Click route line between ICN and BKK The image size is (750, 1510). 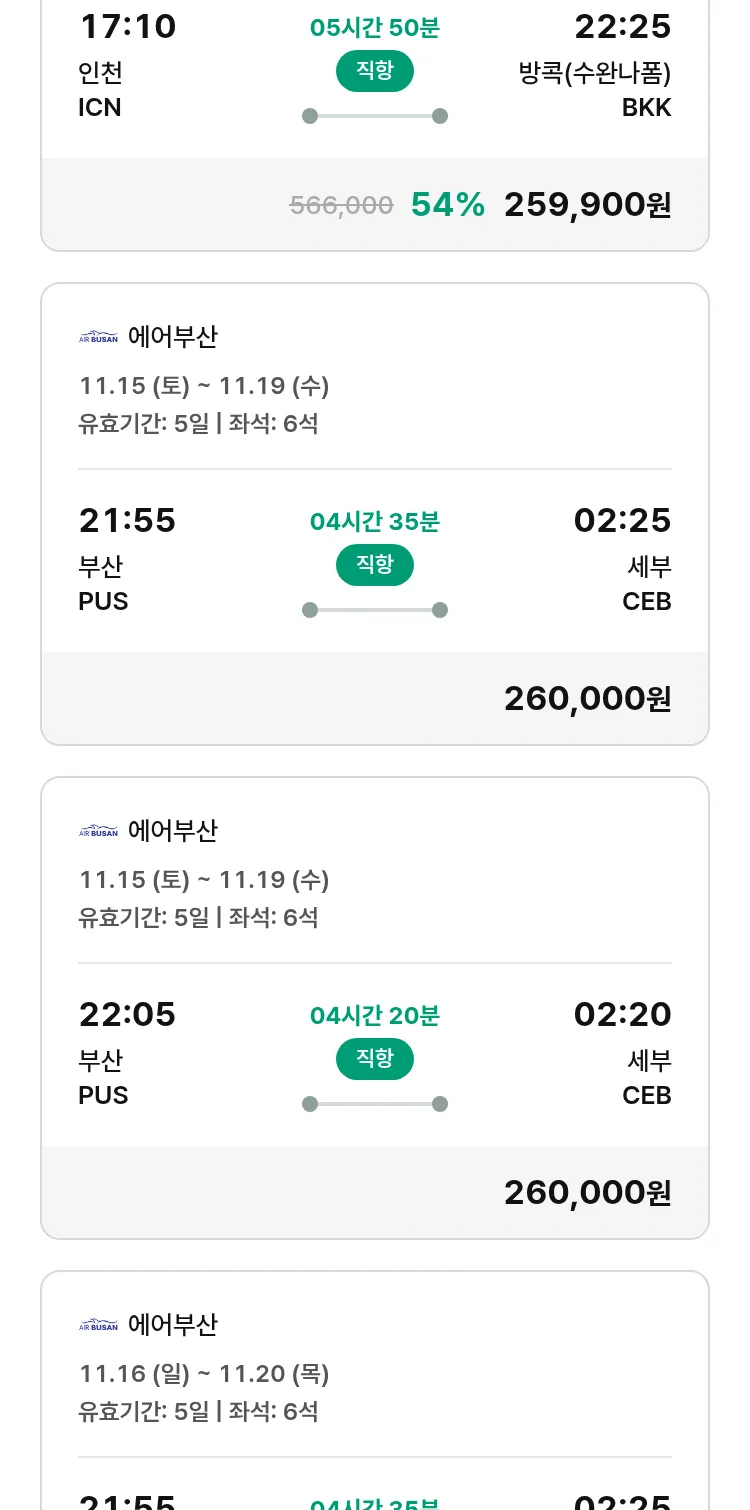coord(375,116)
